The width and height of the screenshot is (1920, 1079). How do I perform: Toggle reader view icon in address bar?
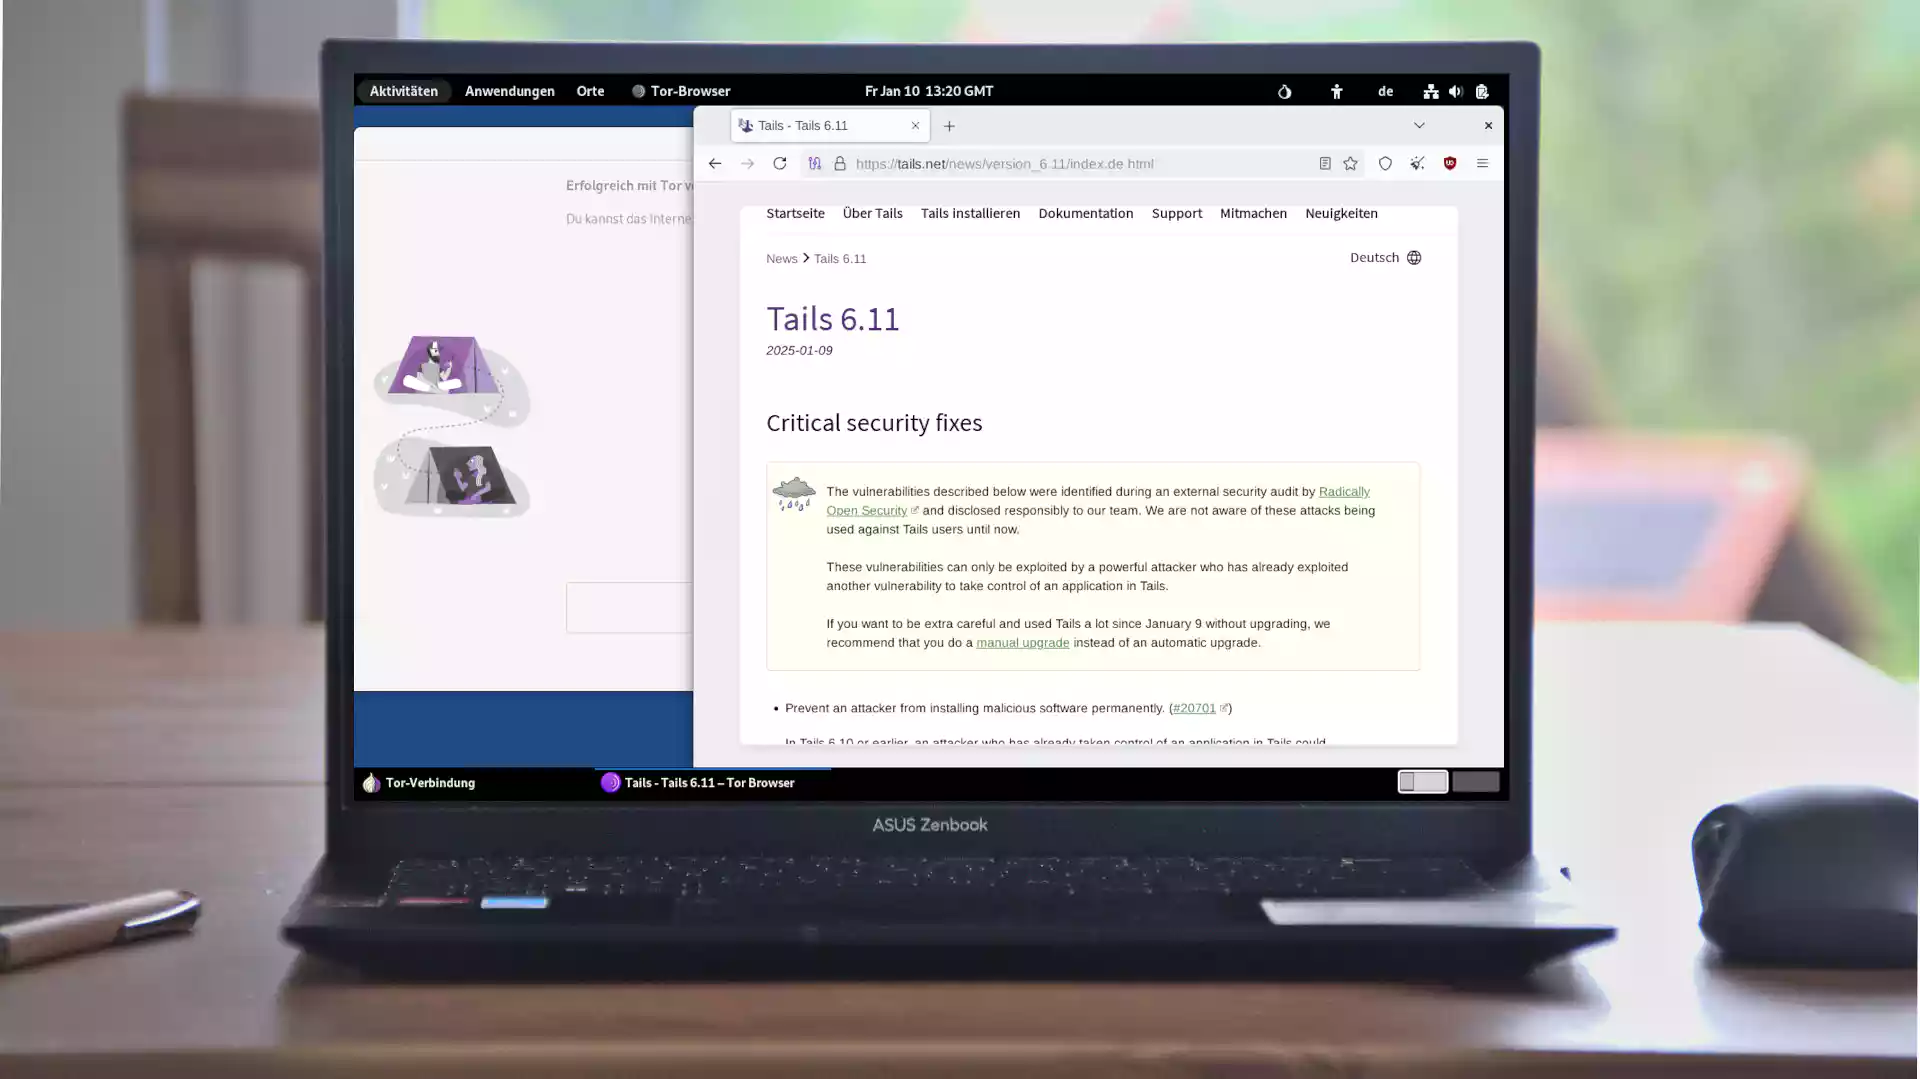(x=1325, y=164)
